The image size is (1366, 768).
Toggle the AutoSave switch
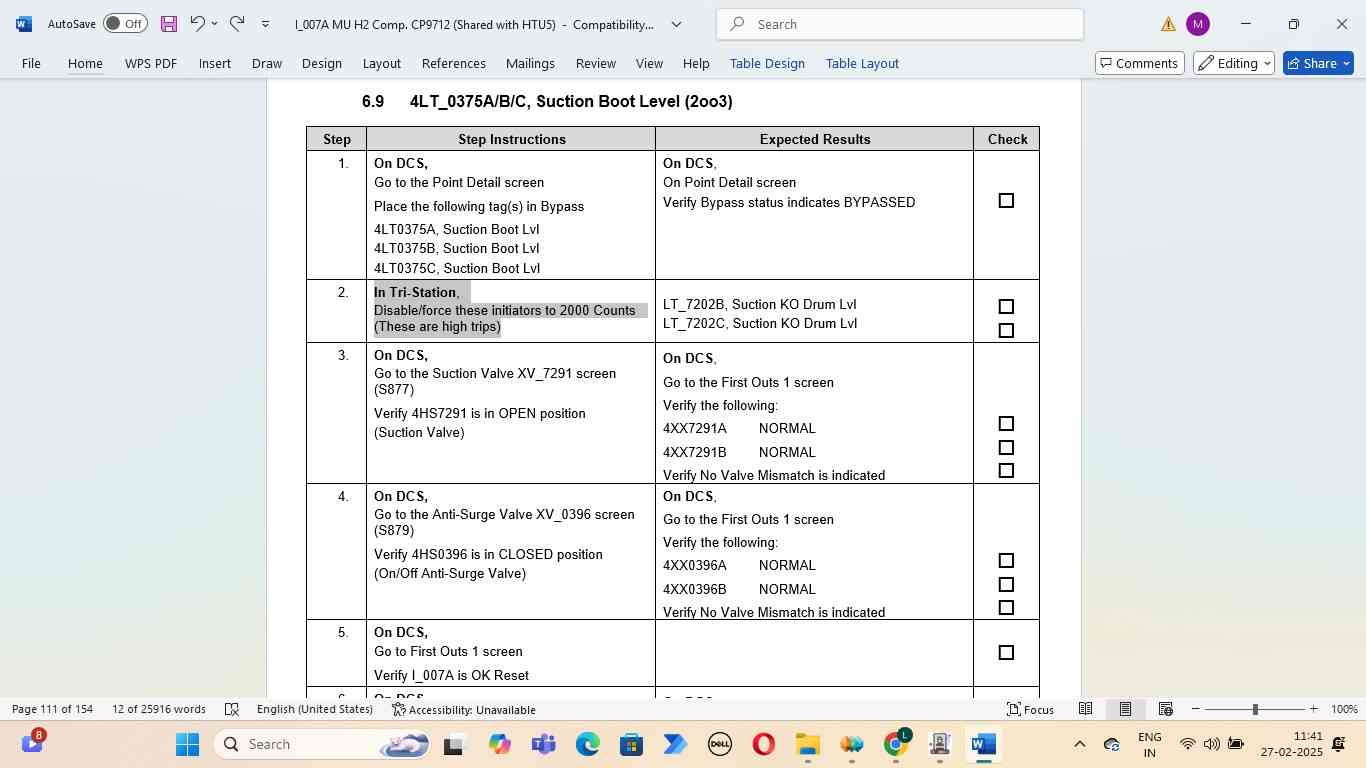coord(125,24)
